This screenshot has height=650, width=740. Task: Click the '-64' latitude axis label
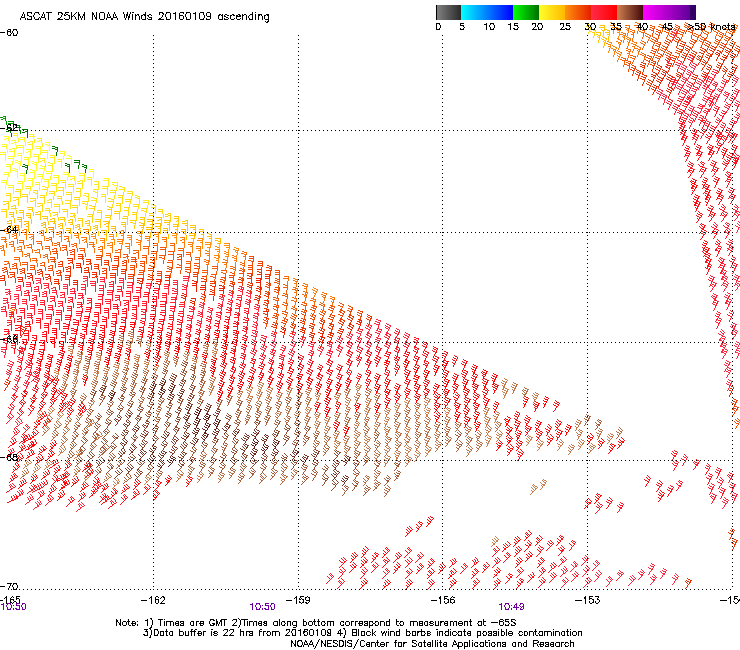9,230
